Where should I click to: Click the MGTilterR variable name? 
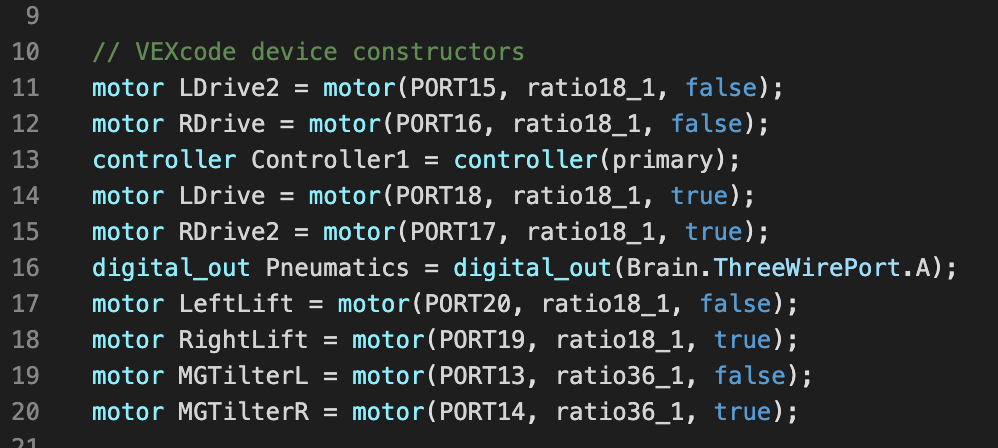pos(244,412)
